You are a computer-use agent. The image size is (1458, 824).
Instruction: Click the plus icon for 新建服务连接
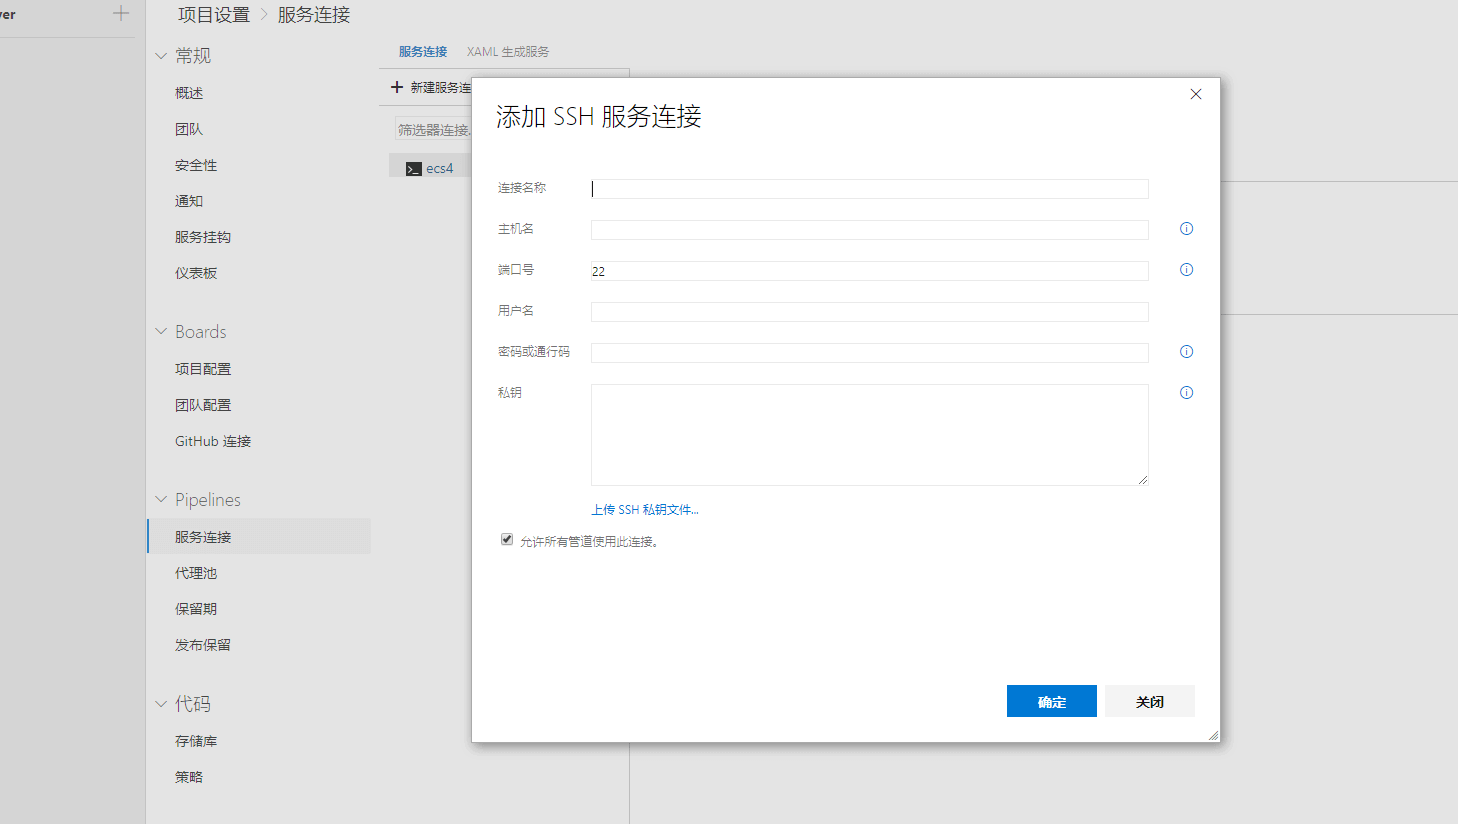pos(397,88)
